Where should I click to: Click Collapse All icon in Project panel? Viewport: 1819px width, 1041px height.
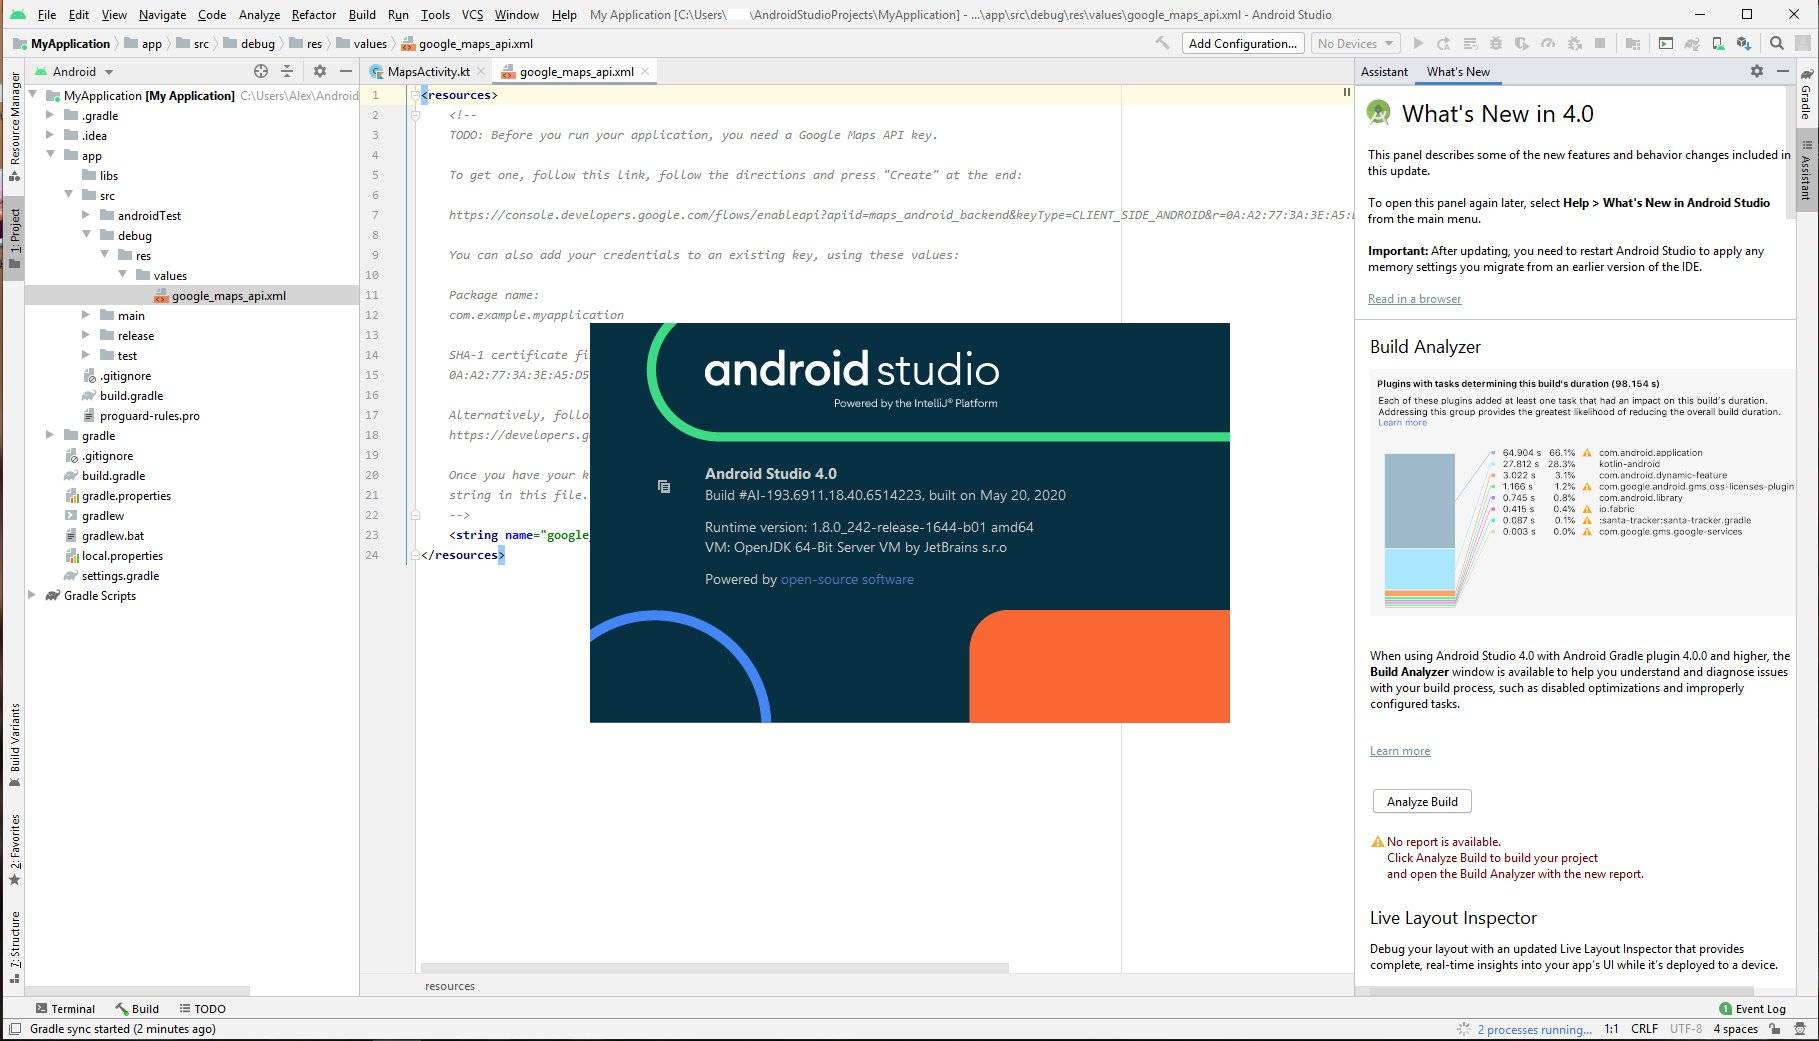[287, 71]
